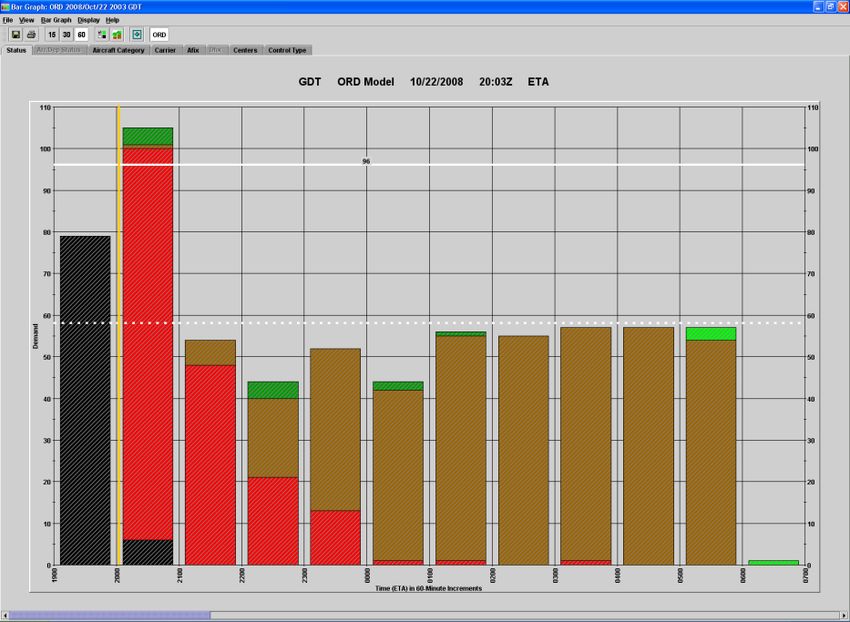Switch to the Carrier tab
This screenshot has height=622, width=850.
point(165,50)
